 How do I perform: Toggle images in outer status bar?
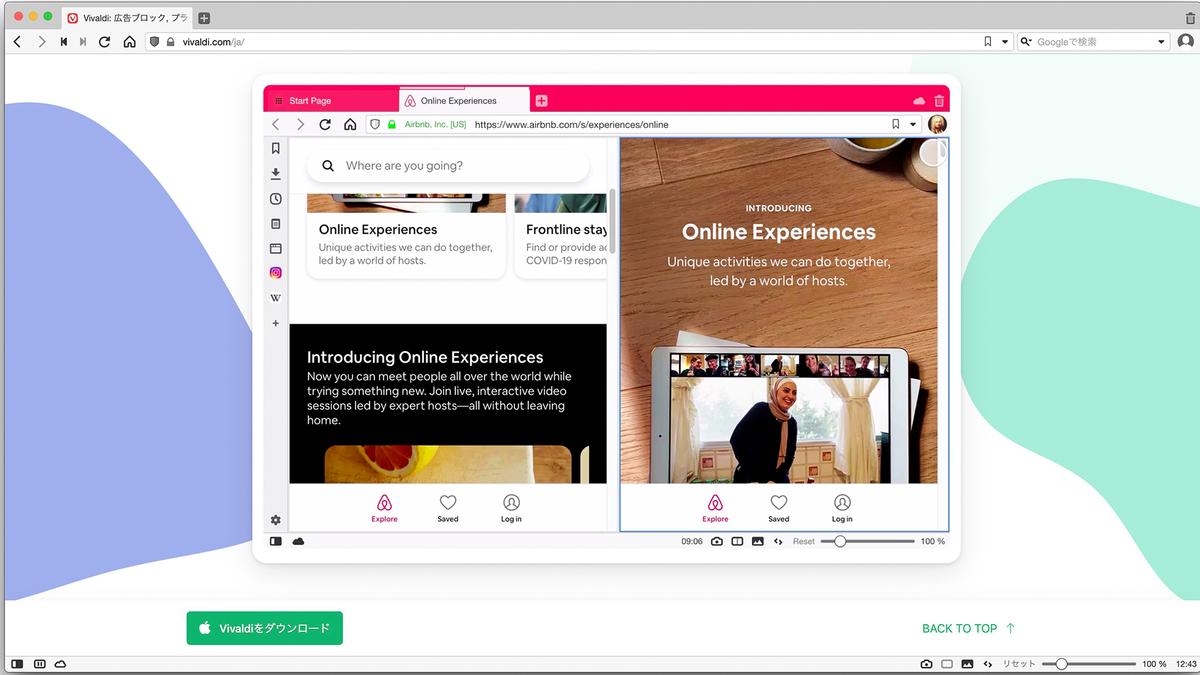[x=967, y=664]
